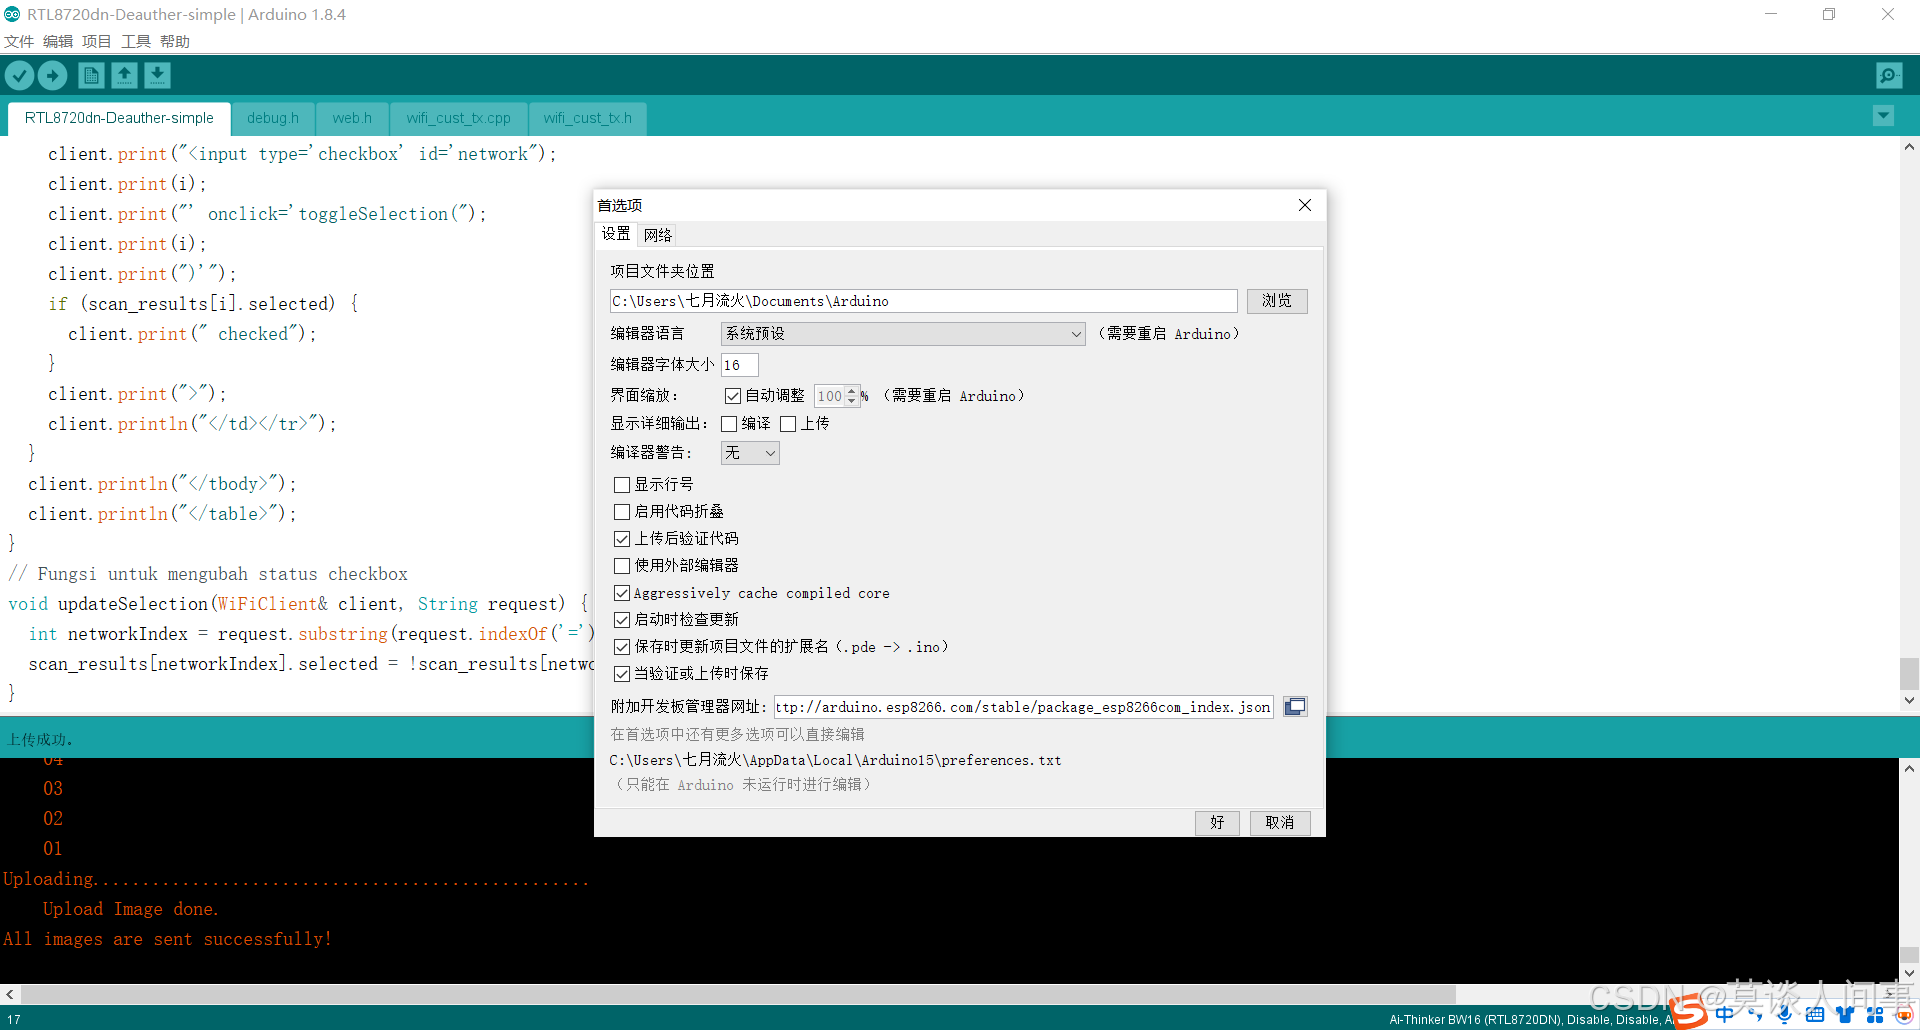Click the Sogou S input method logo
The image size is (1920, 1030).
[x=1688, y=1012]
